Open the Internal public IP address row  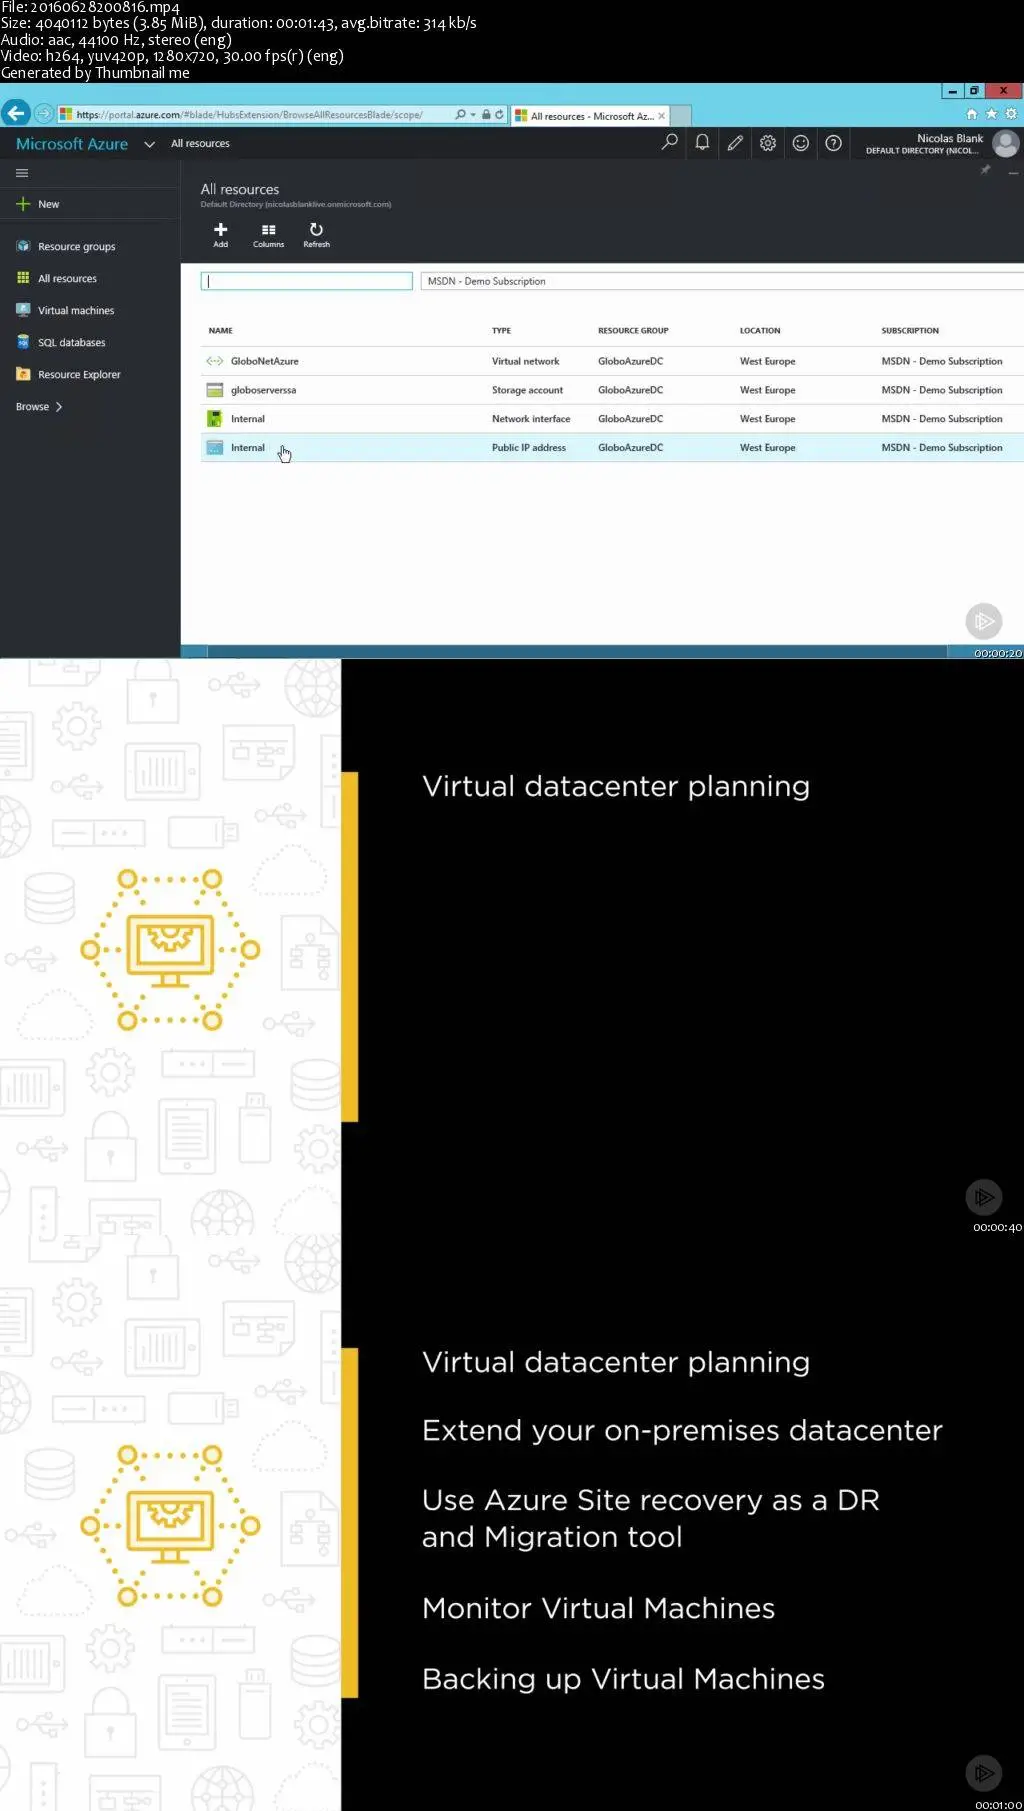612,448
